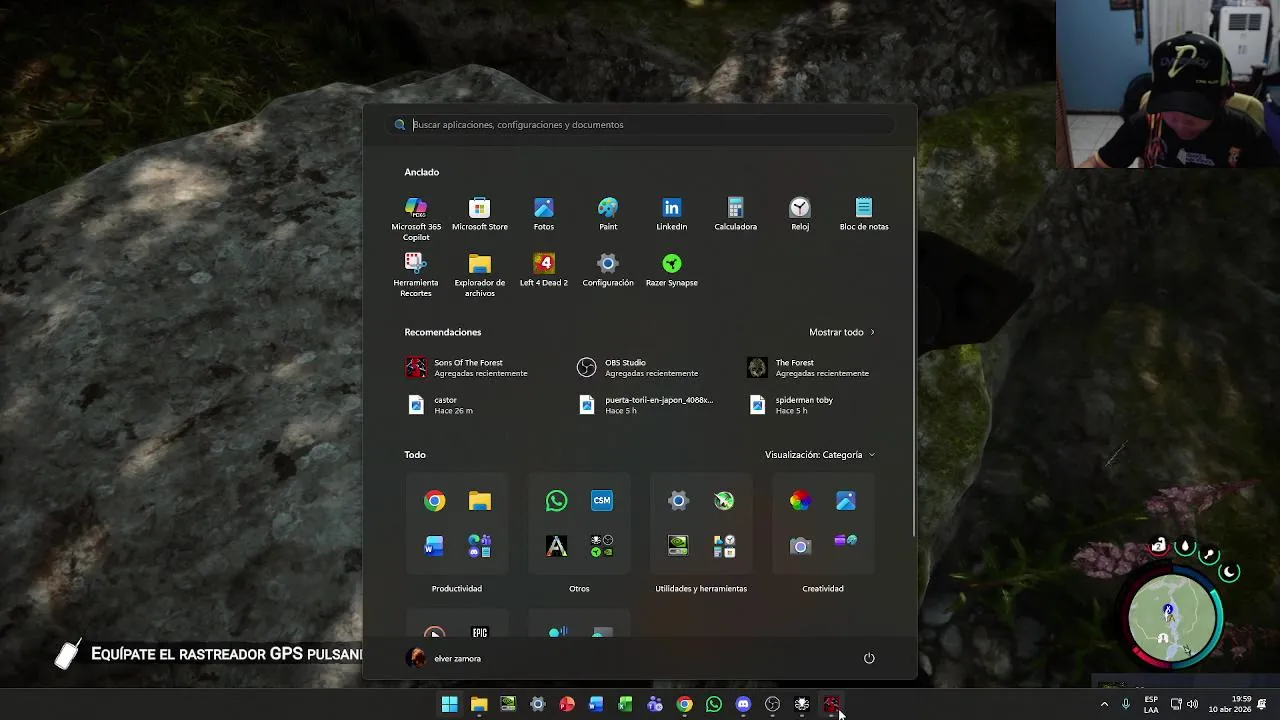Image resolution: width=1280 pixels, height=720 pixels.
Task: Open NVIDIA app in Utilidades group
Action: tap(678, 546)
